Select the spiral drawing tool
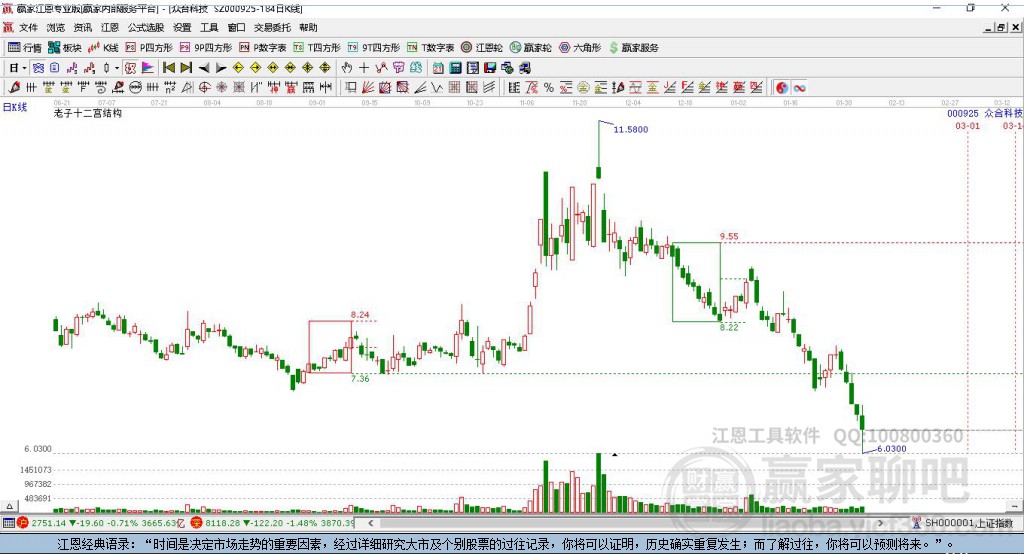The width and height of the screenshot is (1024, 554). click(101, 88)
